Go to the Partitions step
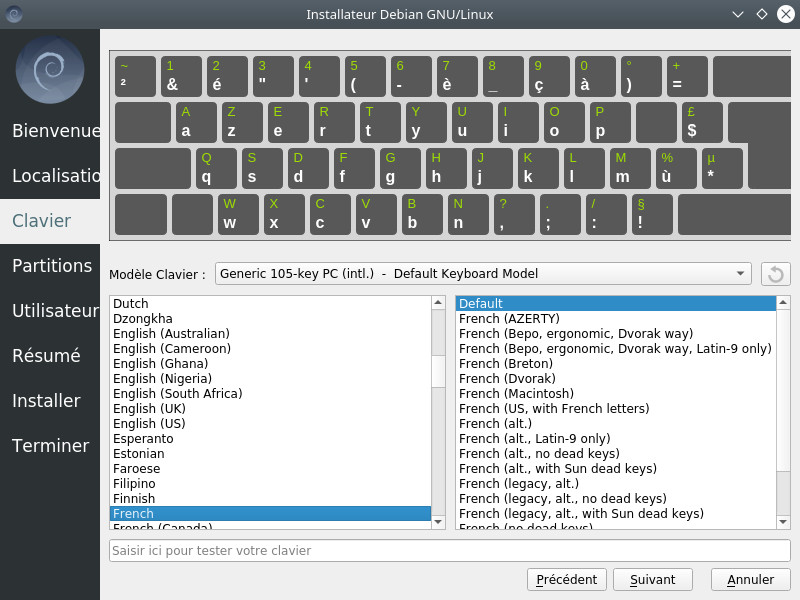 point(52,265)
